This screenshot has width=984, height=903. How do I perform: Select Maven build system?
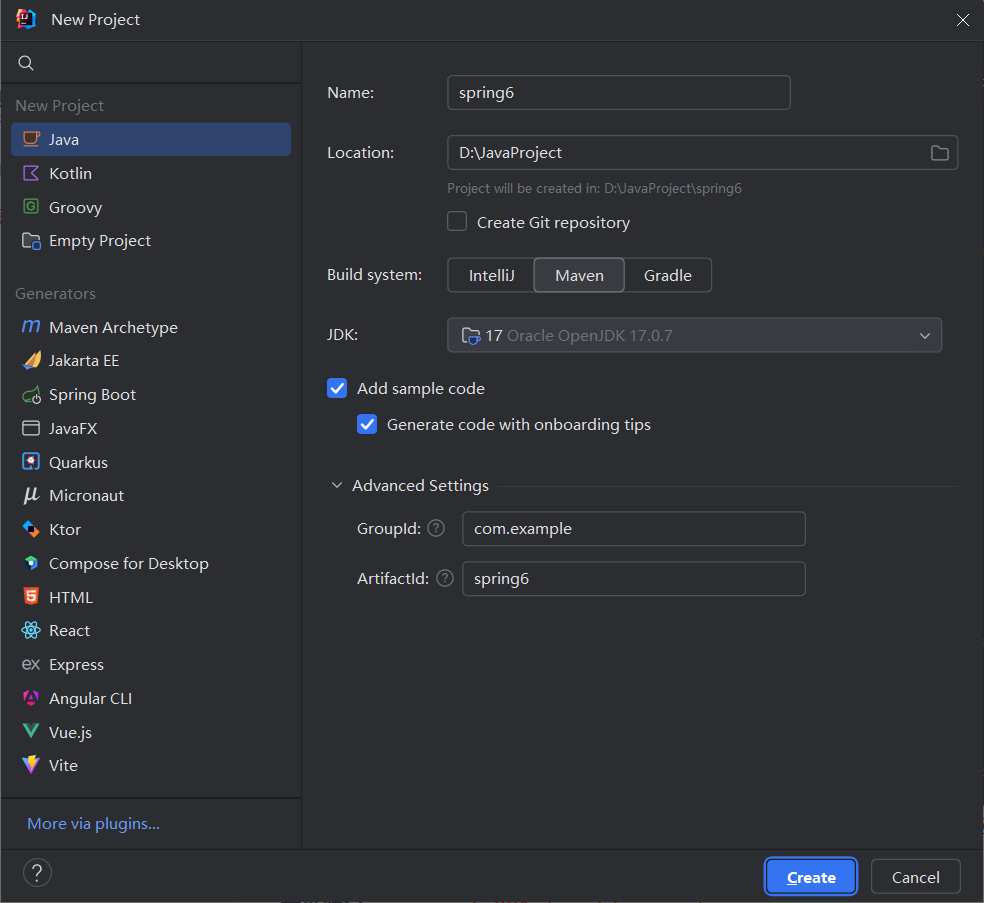579,275
